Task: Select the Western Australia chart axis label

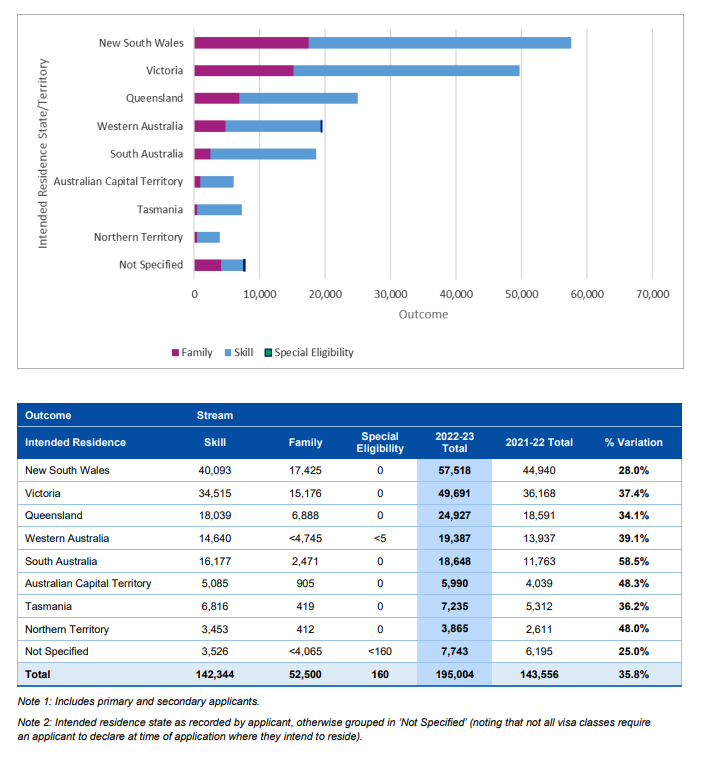Action: pos(140,126)
